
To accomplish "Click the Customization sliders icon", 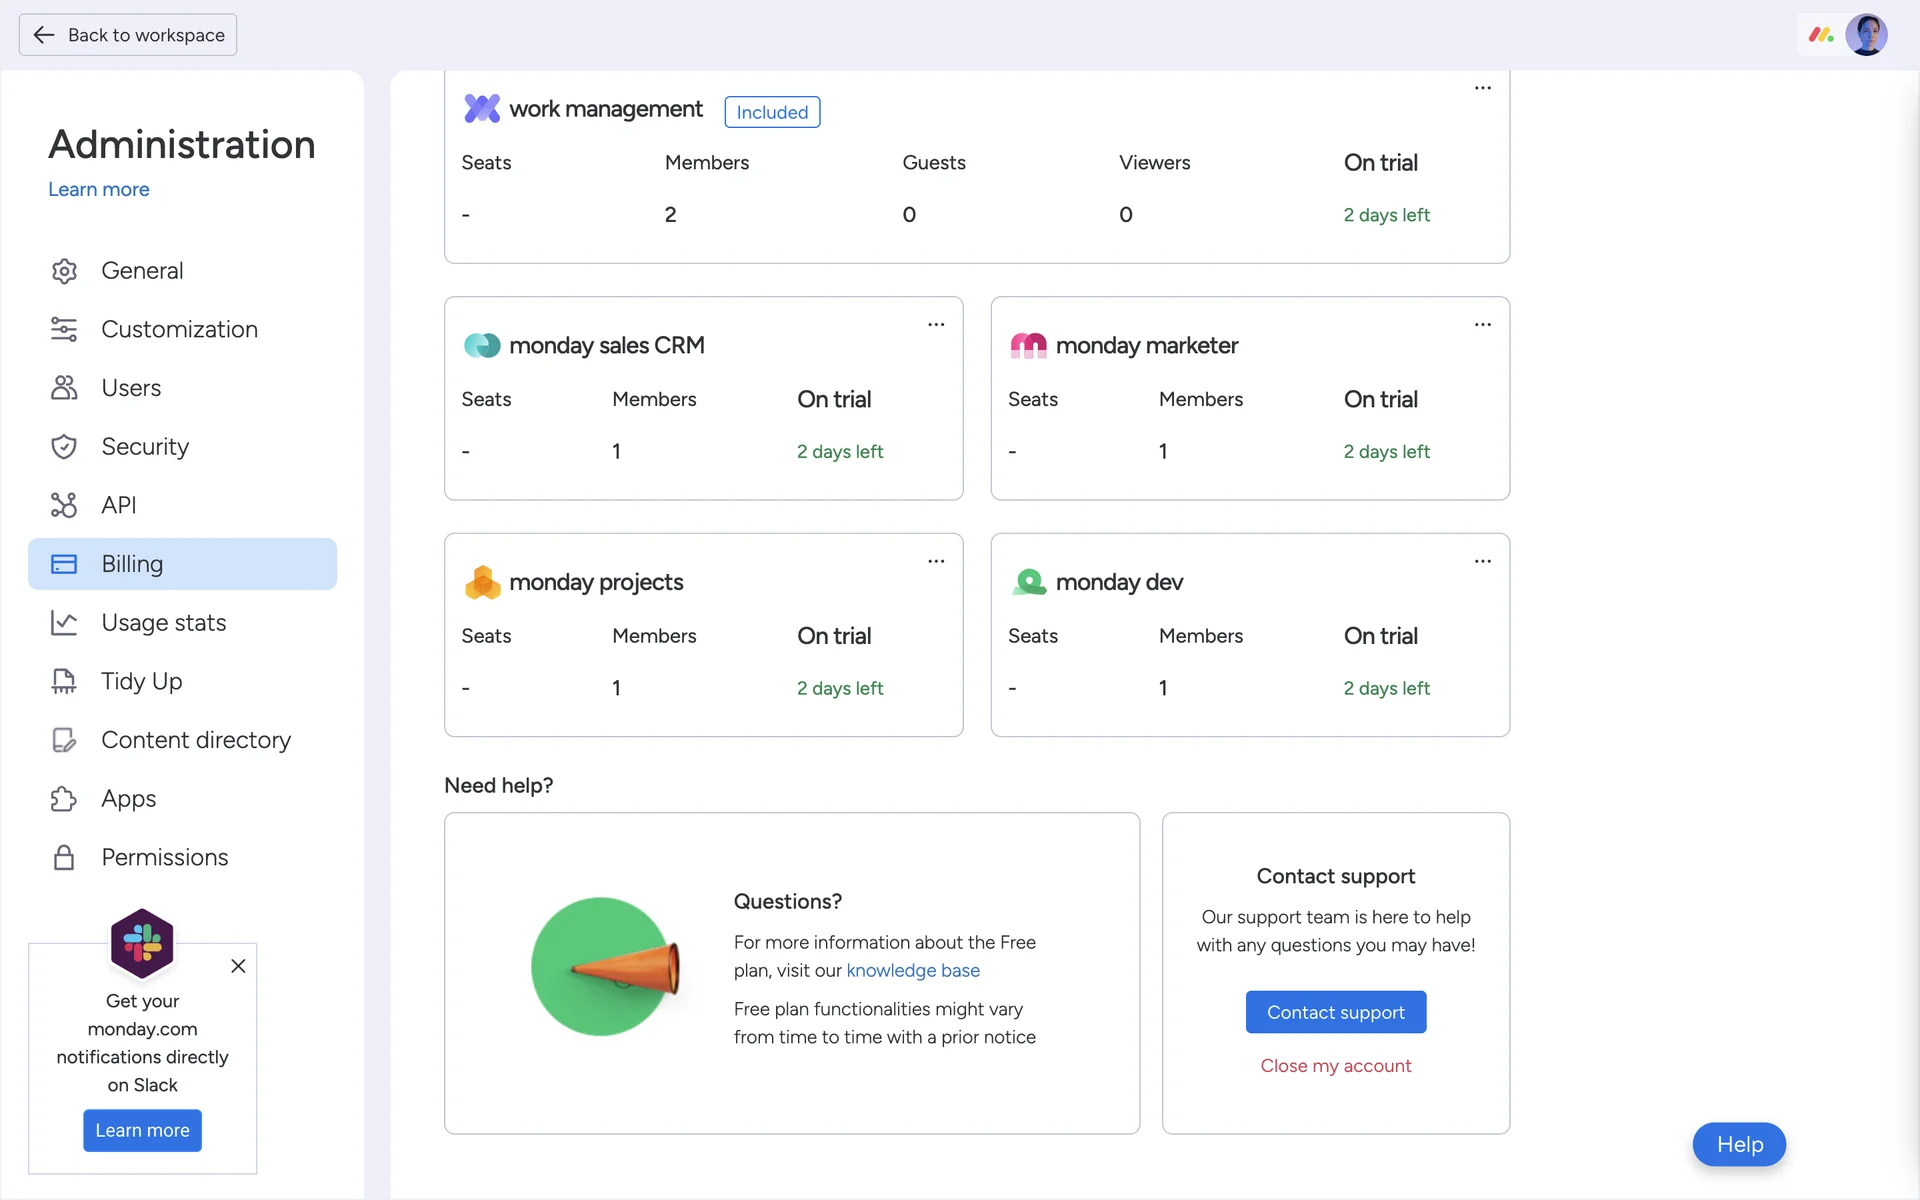I will point(64,329).
